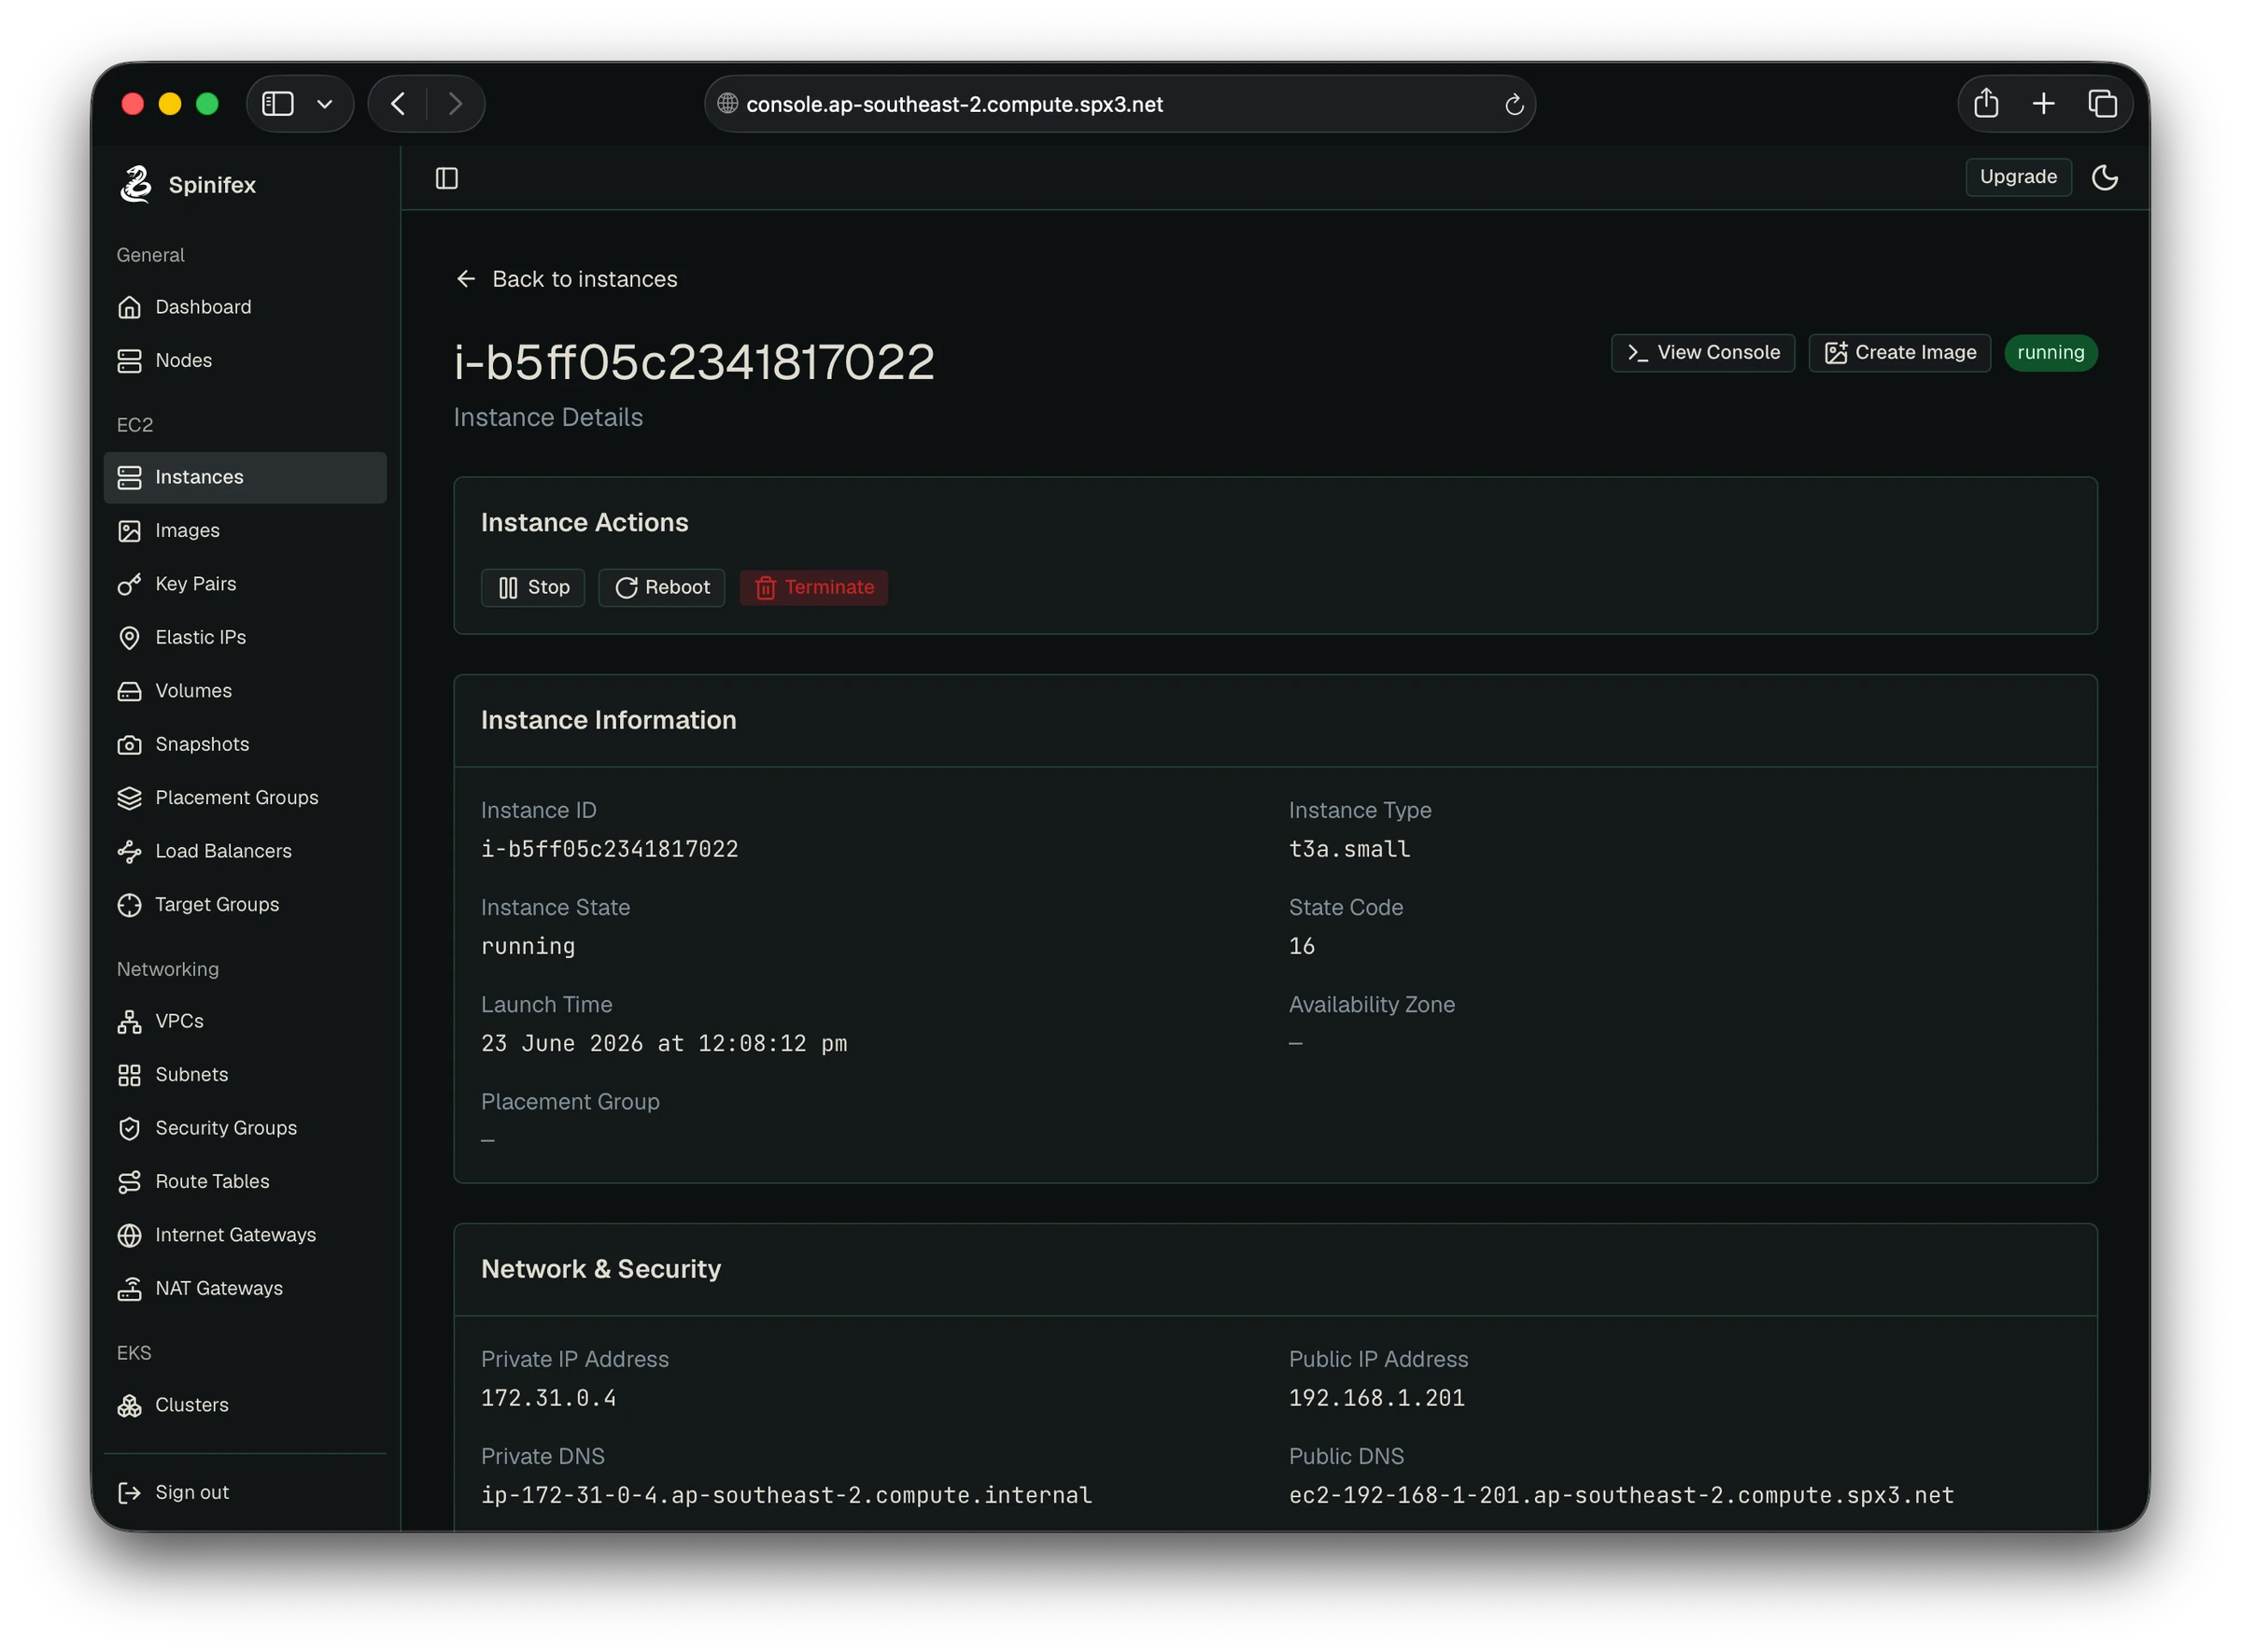Click the Security Groups shield icon
Viewport: 2241px width, 1652px height.
coord(129,1128)
